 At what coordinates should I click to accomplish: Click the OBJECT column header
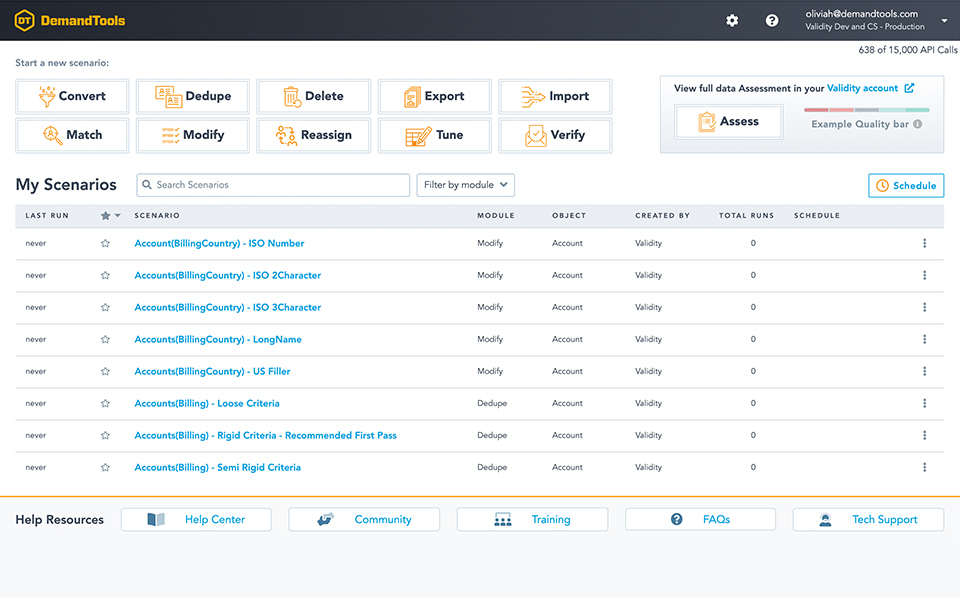[569, 216]
